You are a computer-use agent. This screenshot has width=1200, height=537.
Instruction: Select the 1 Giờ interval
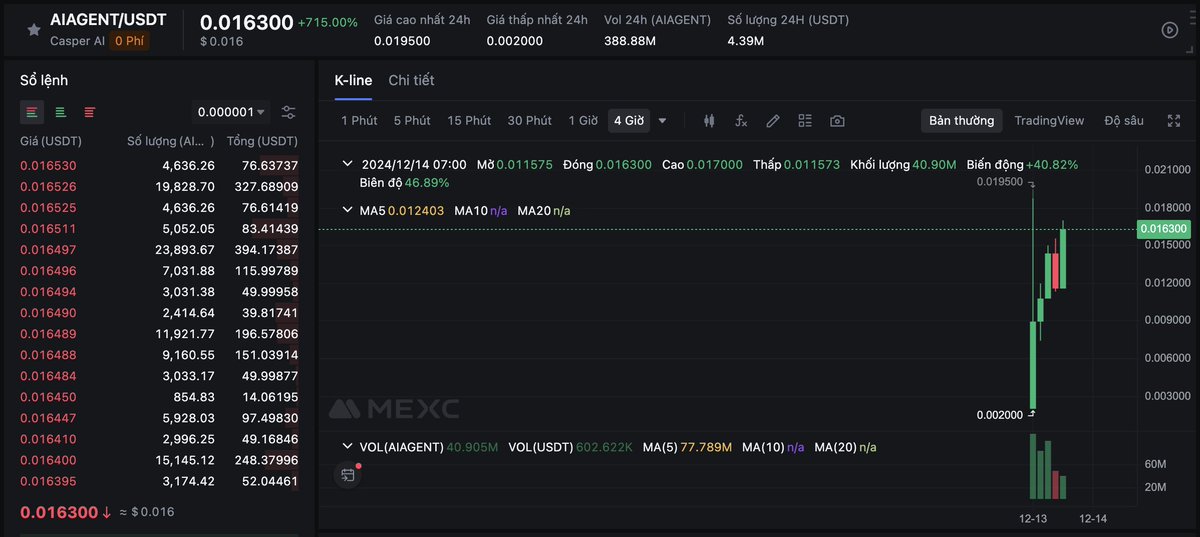pos(583,121)
